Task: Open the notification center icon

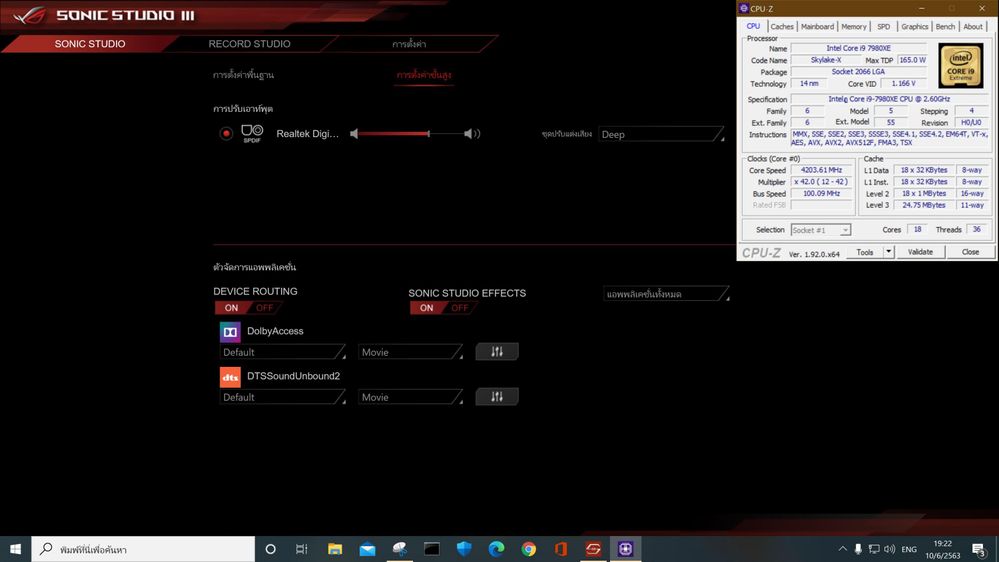Action: tap(979, 549)
